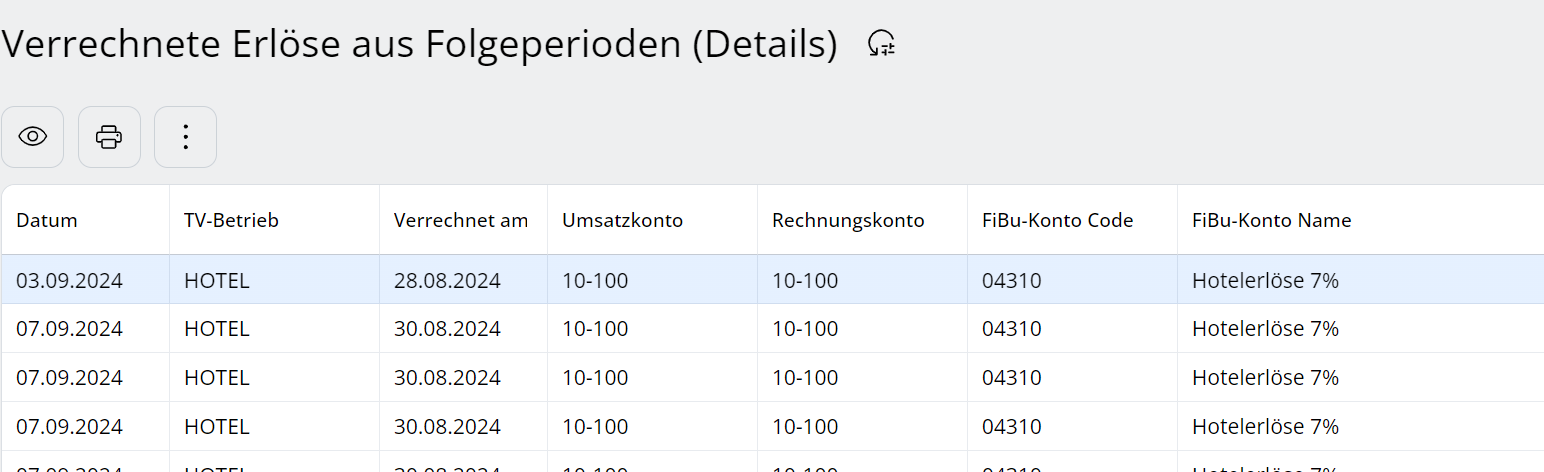This screenshot has height=472, width=1544.
Task: Open the three-dot more options menu
Action: coord(185,137)
